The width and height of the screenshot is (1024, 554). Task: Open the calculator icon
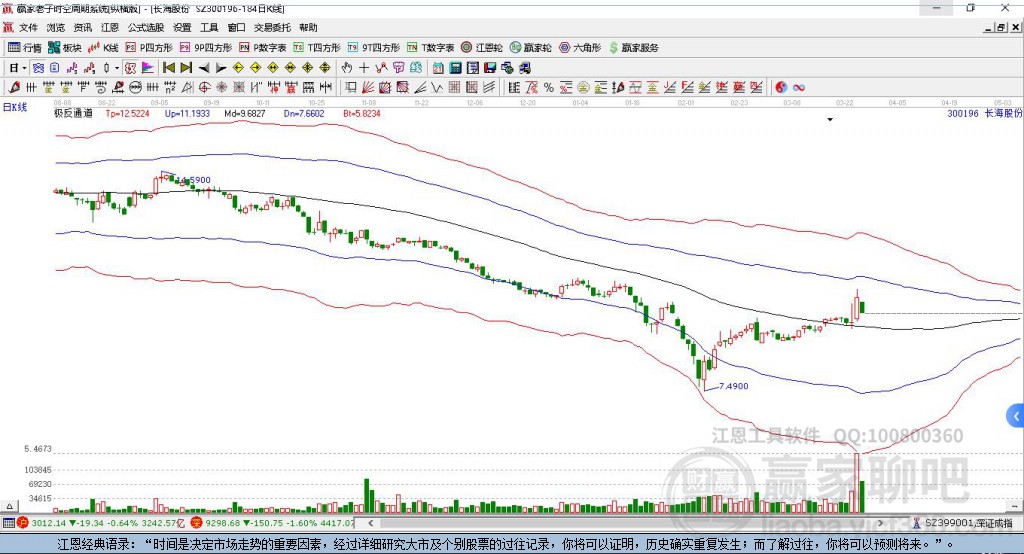click(456, 68)
